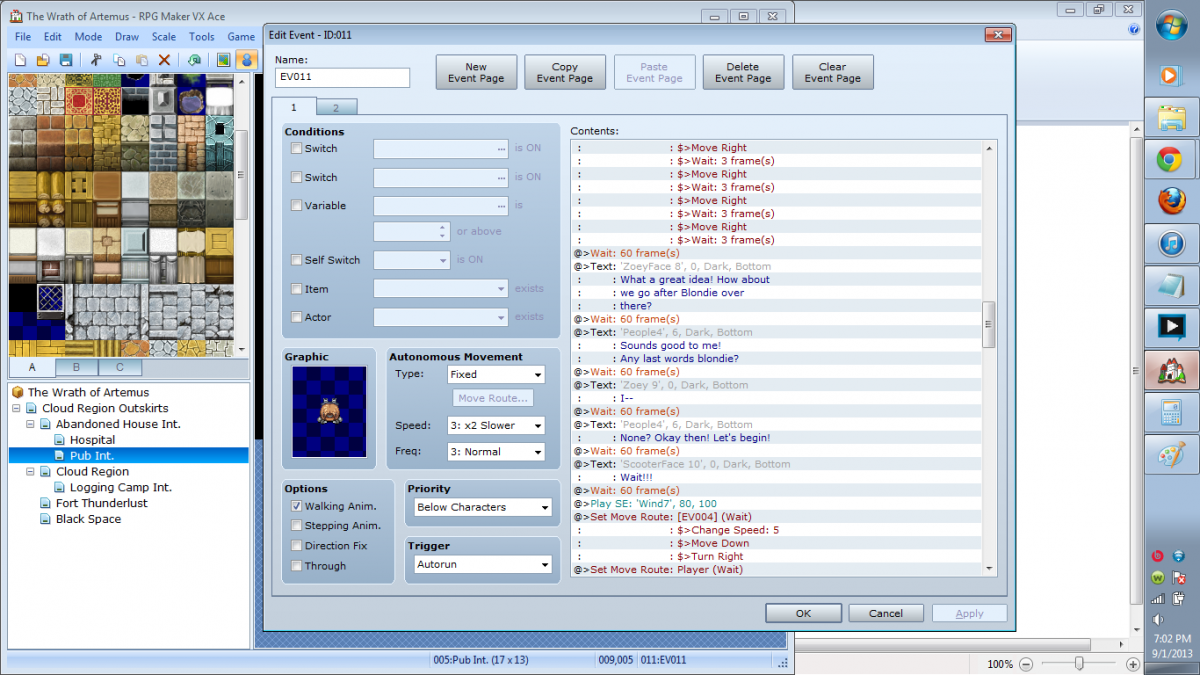Image resolution: width=1200 pixels, height=675 pixels.
Task: Open Paint palette taskbar icon
Action: click(x=1170, y=455)
